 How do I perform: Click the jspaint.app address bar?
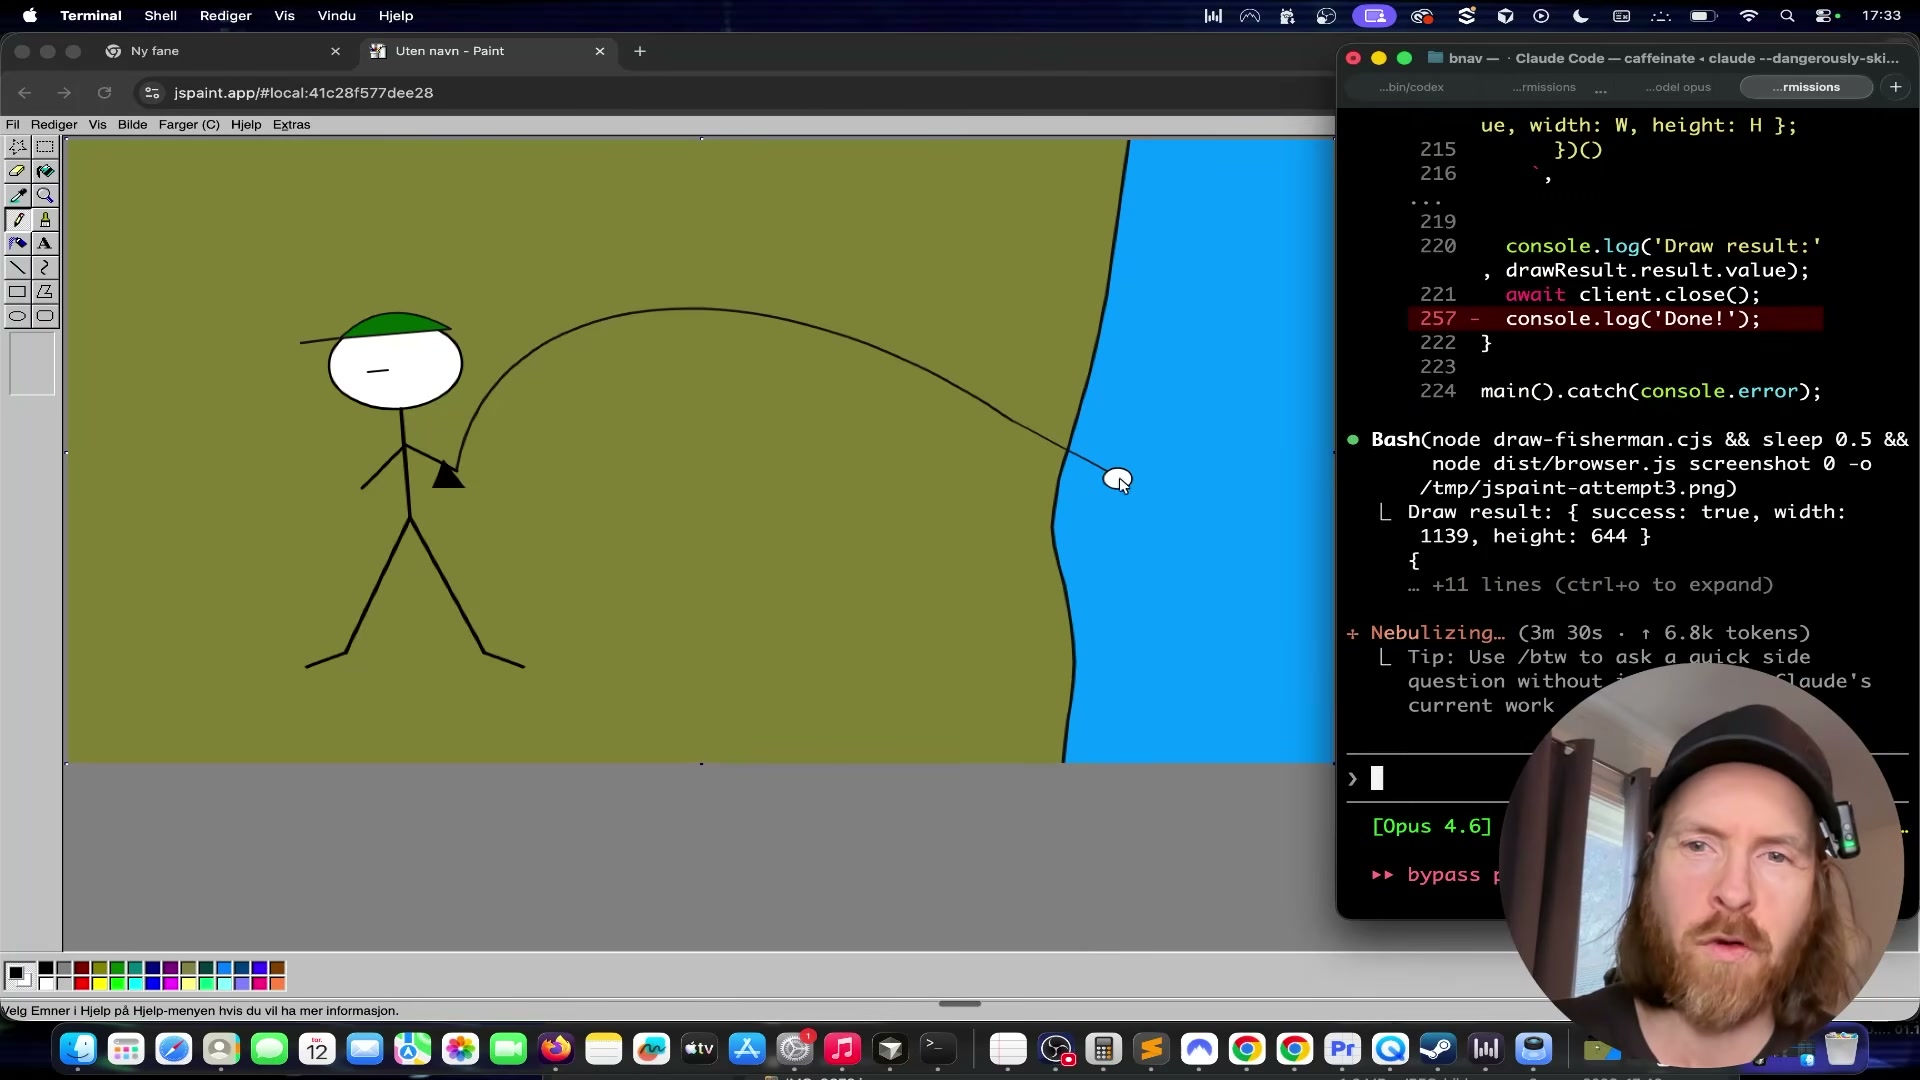tap(303, 93)
